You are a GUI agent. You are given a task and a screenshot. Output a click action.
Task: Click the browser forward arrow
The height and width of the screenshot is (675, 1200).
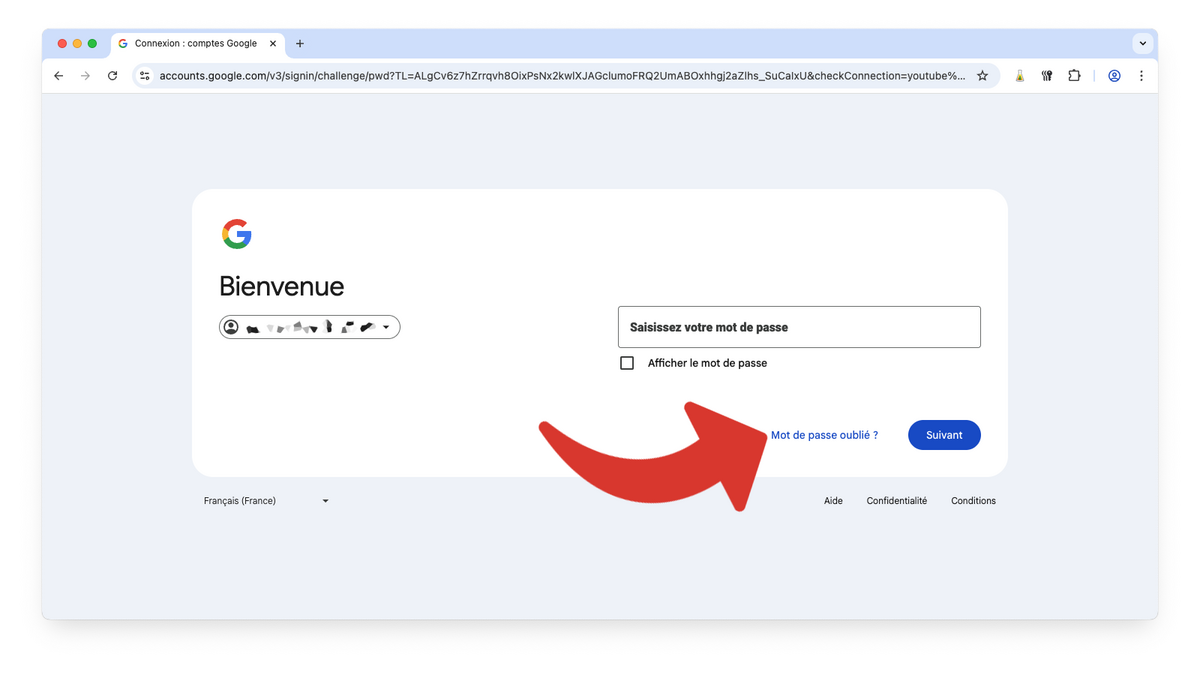[x=85, y=76]
